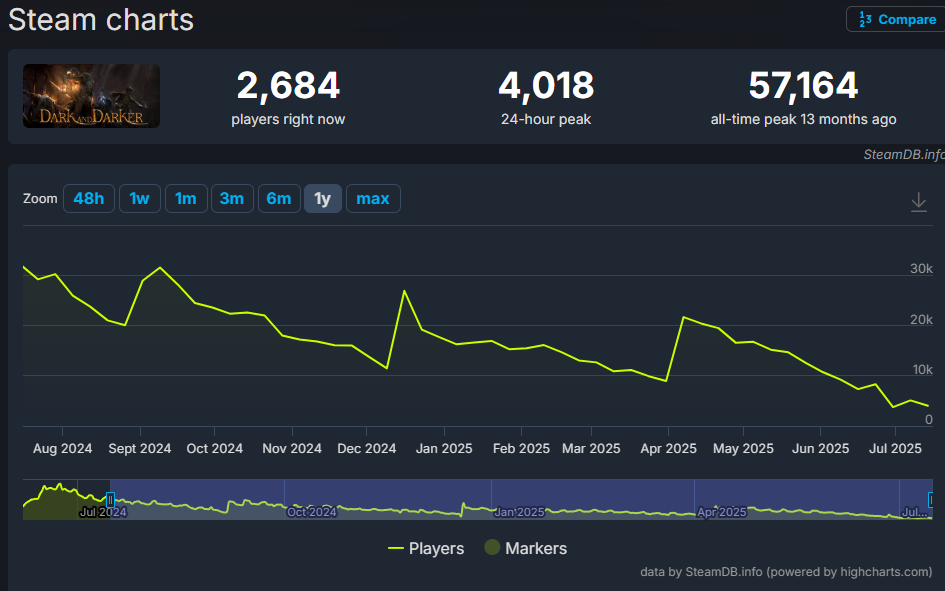
Task: Click the Compare button
Action: 897,19
